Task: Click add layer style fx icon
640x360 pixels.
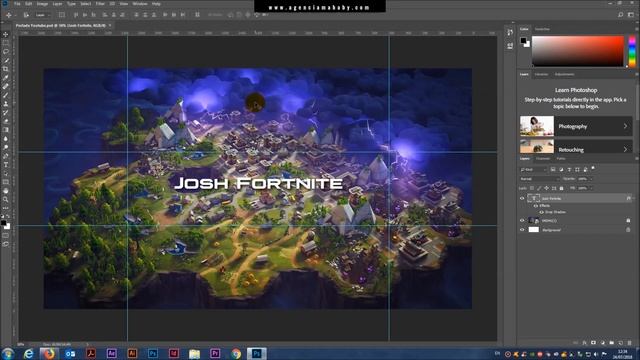Action: pyautogui.click(x=584, y=343)
